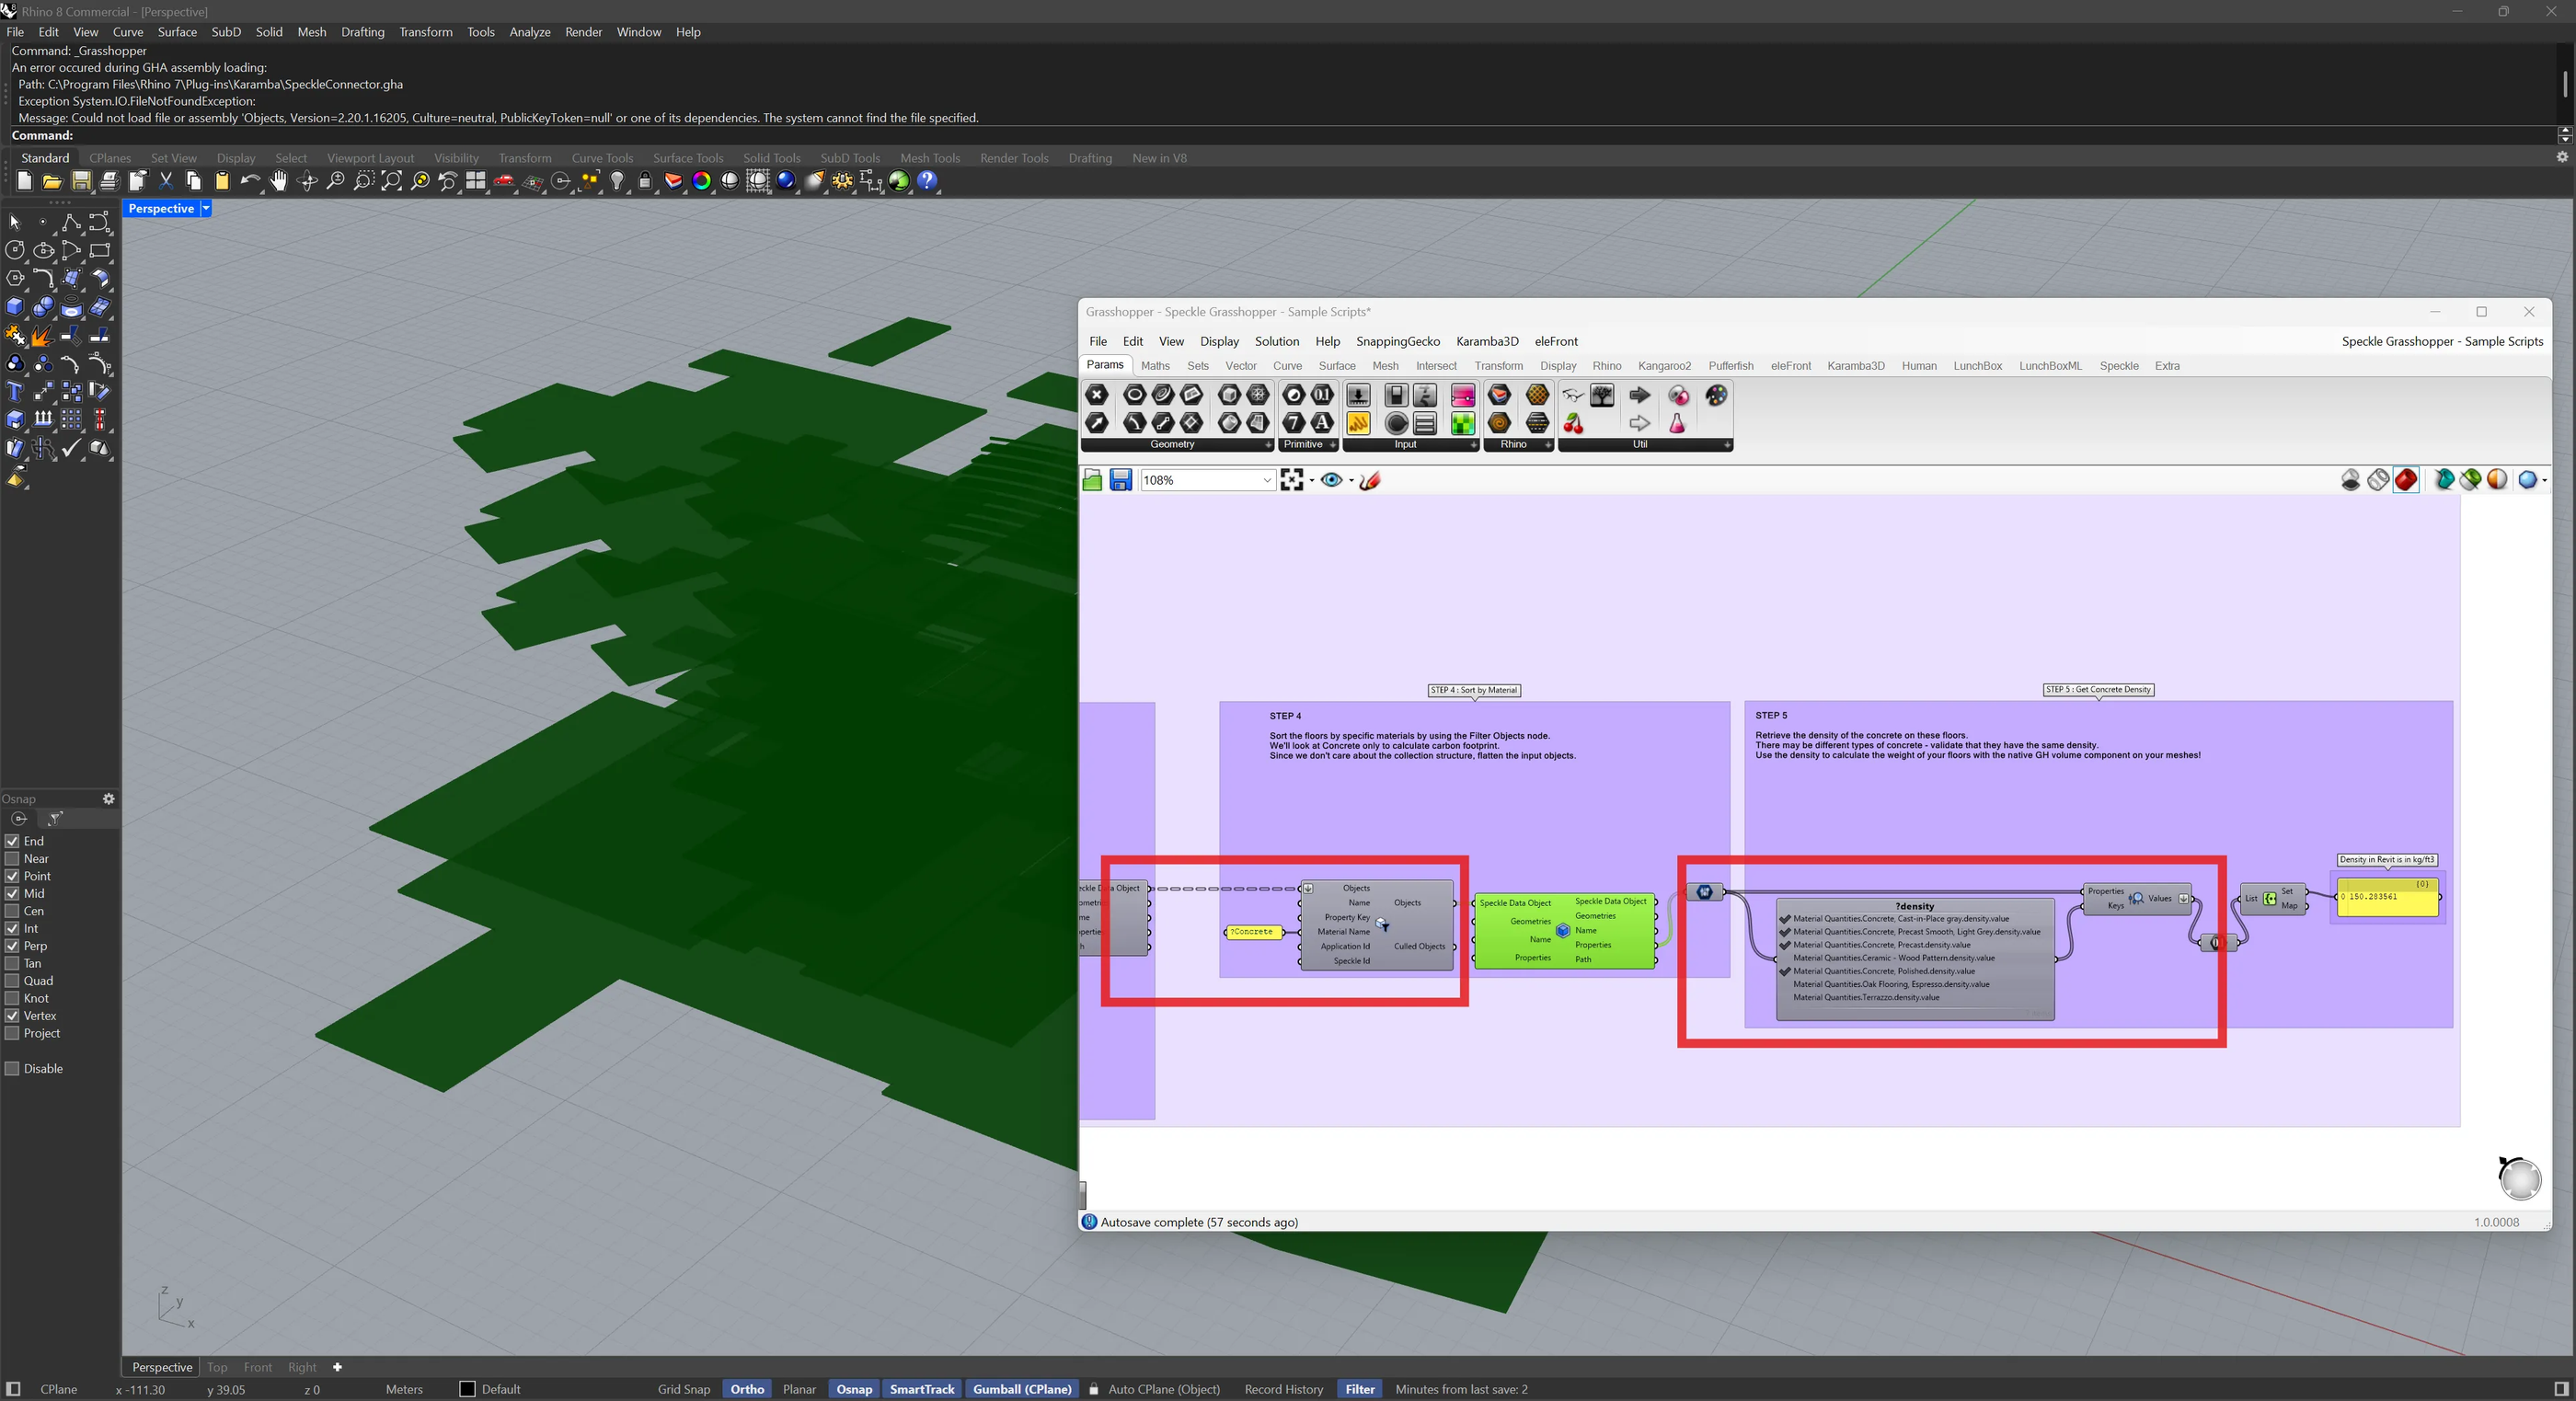Viewport: 2576px width, 1401px height.
Task: Click the padlock Lock objects icon
Action: click(645, 181)
